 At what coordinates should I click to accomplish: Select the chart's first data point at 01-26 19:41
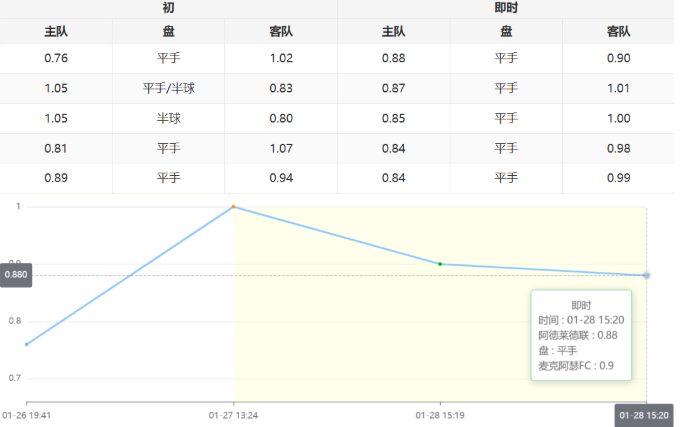[27, 344]
